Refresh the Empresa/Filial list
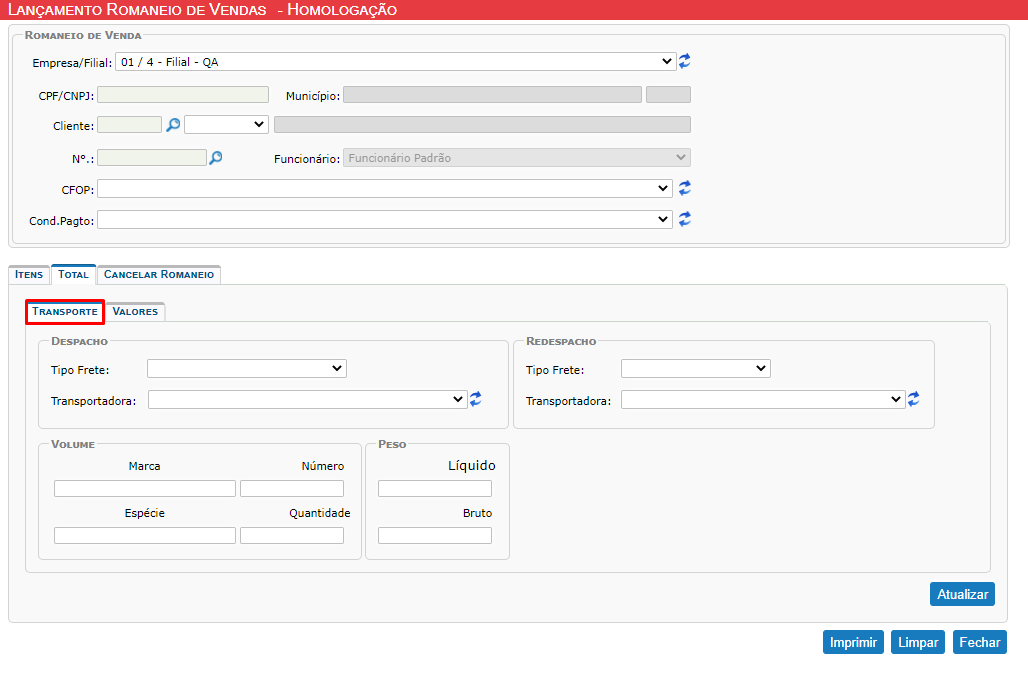 click(684, 61)
